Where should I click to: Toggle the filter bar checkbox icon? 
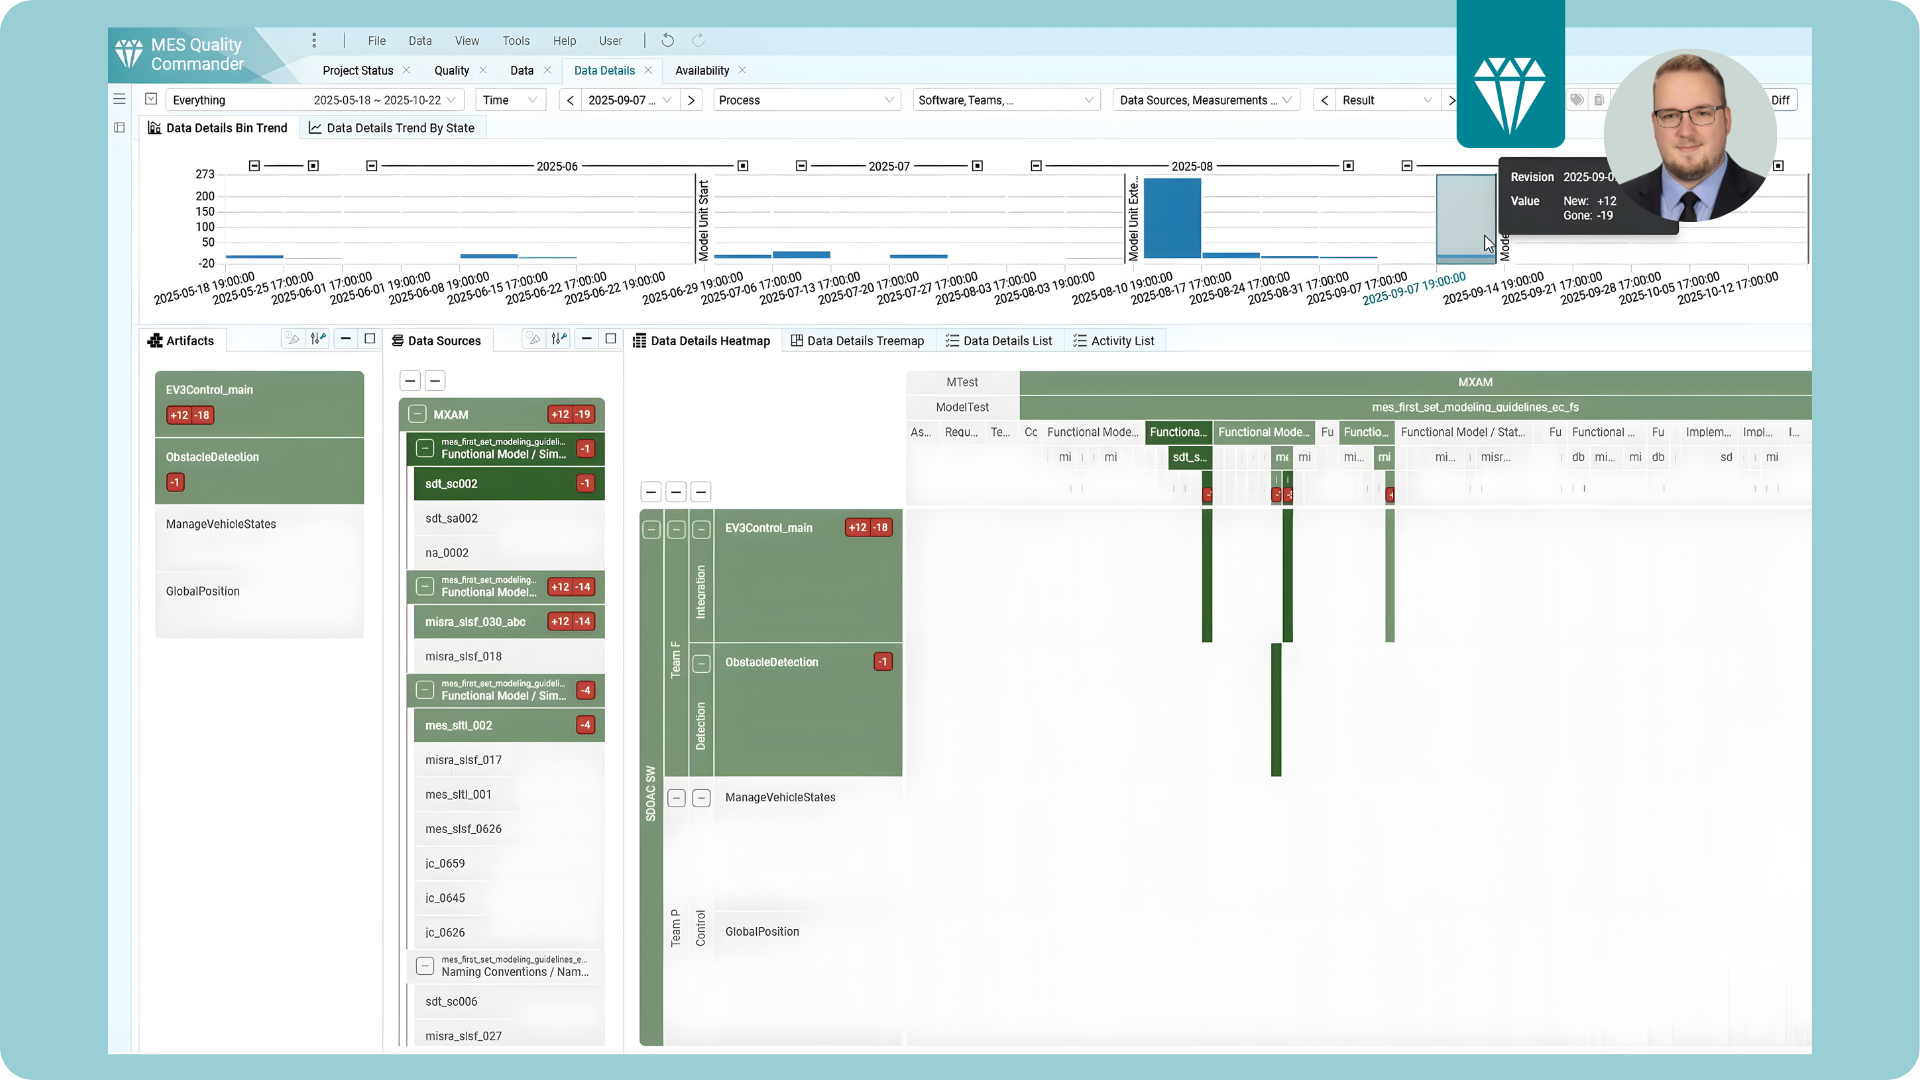point(151,99)
